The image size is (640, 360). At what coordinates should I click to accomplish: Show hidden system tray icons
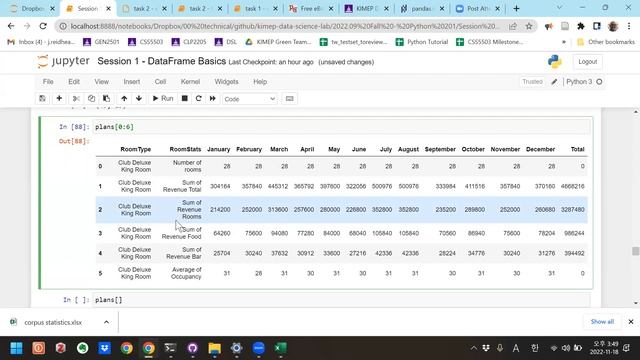tap(473, 348)
